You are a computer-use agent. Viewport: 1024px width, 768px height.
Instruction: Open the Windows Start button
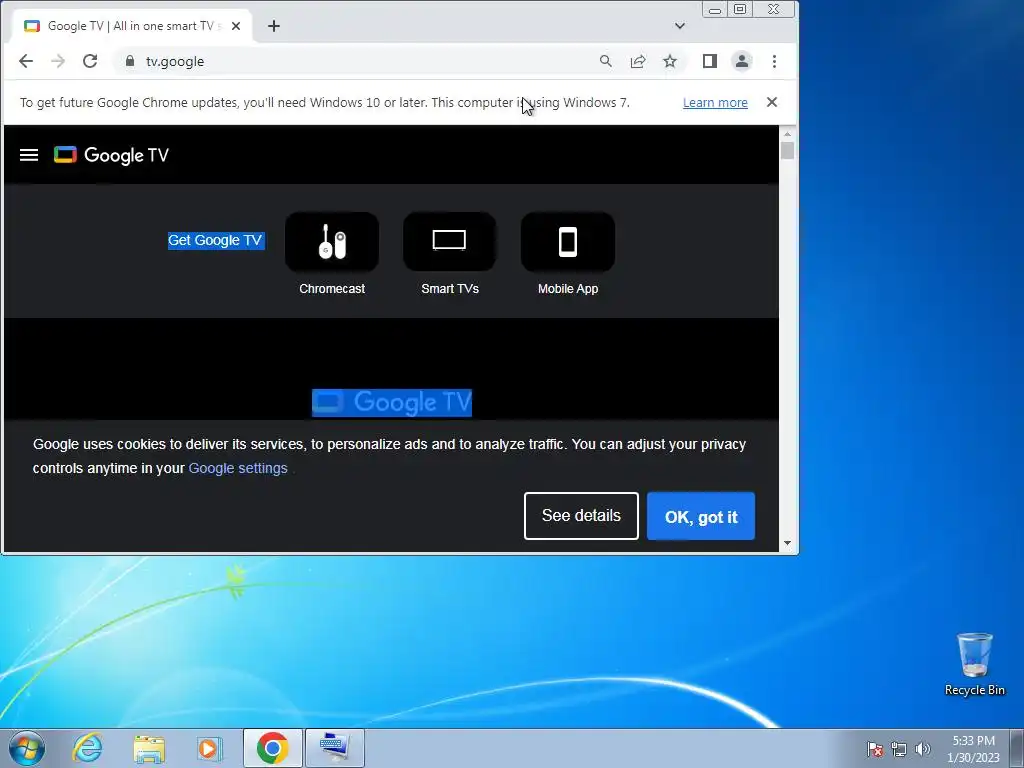[x=27, y=748]
